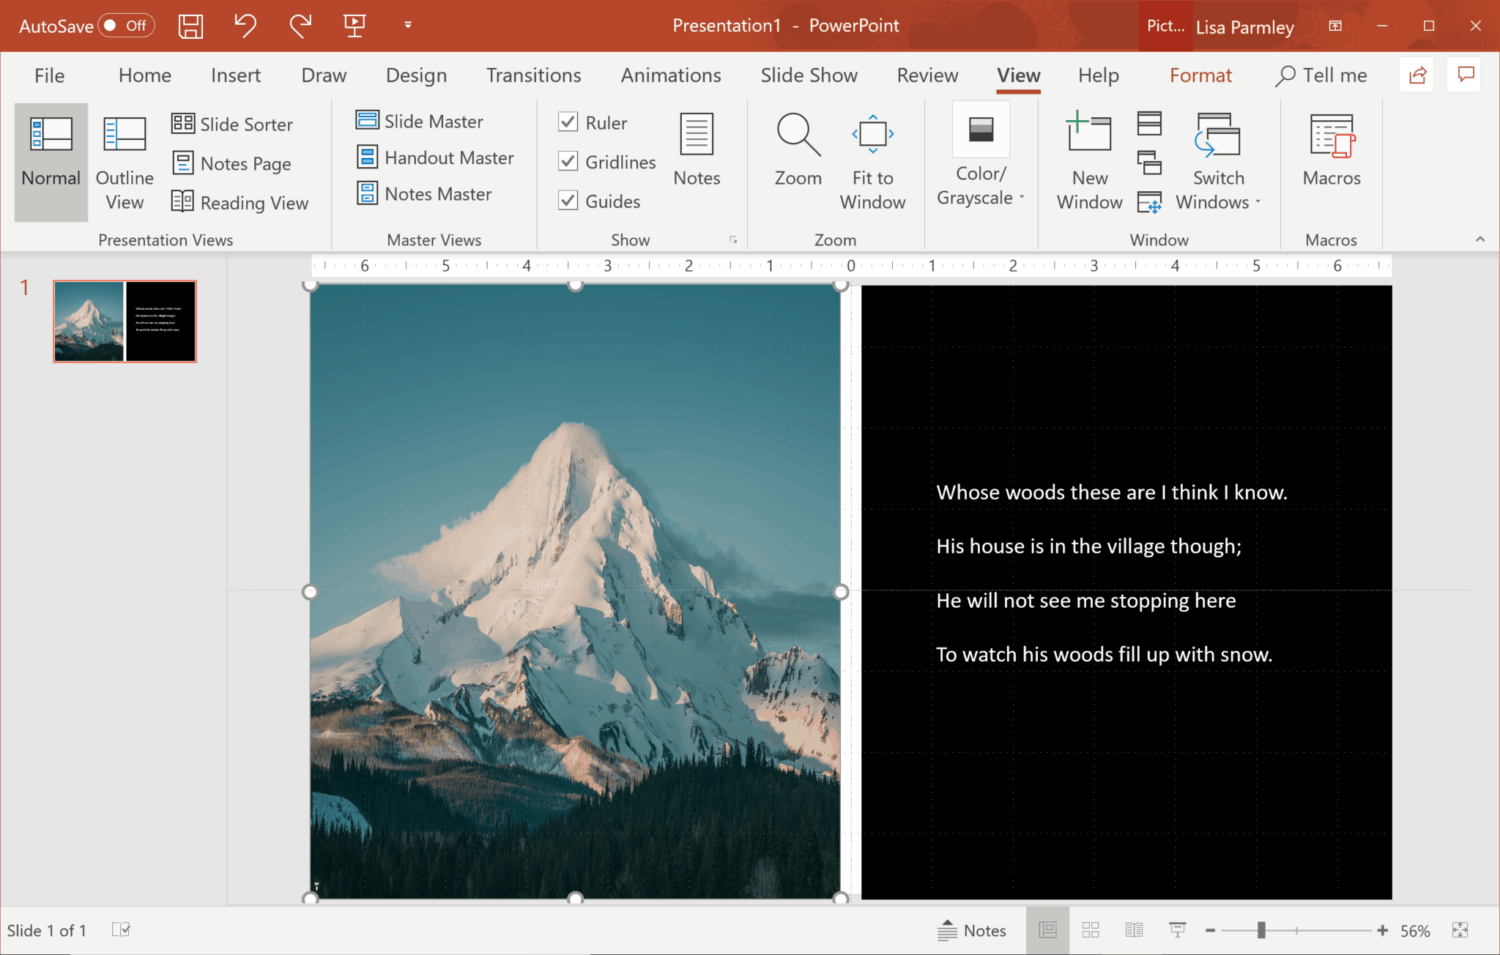
Task: Open Reading View
Action: coord(240,202)
